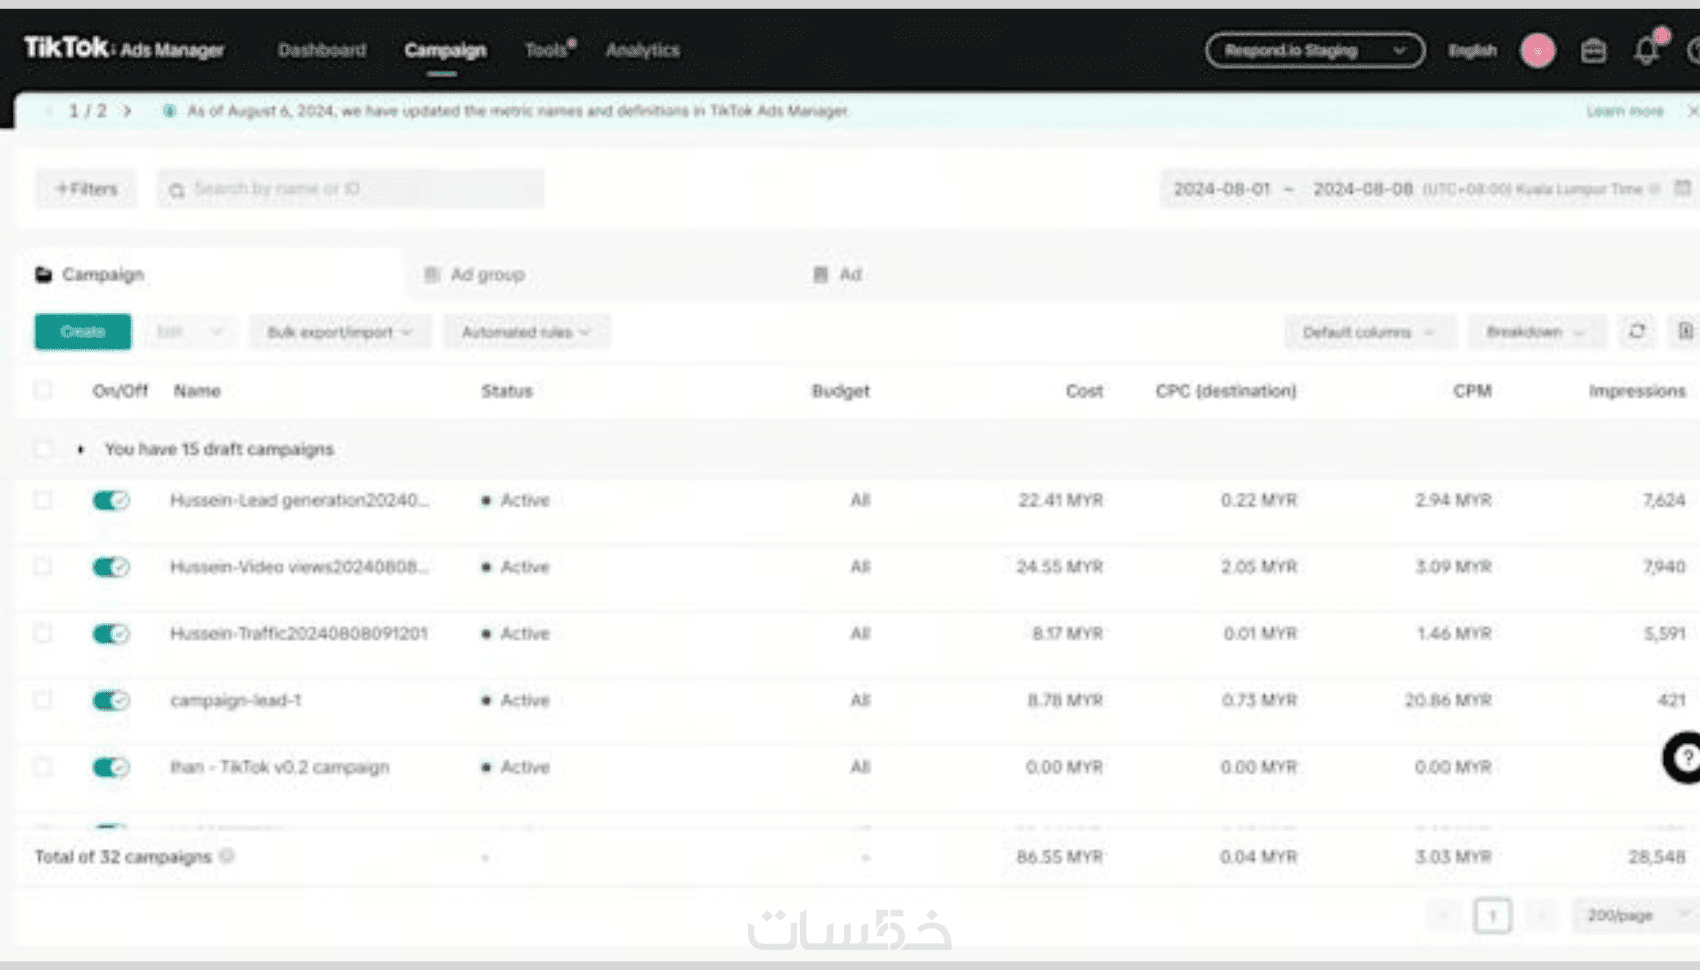The height and width of the screenshot is (970, 1700).
Task: Click the 22.41 MYR cost cell
Action: pos(1060,500)
